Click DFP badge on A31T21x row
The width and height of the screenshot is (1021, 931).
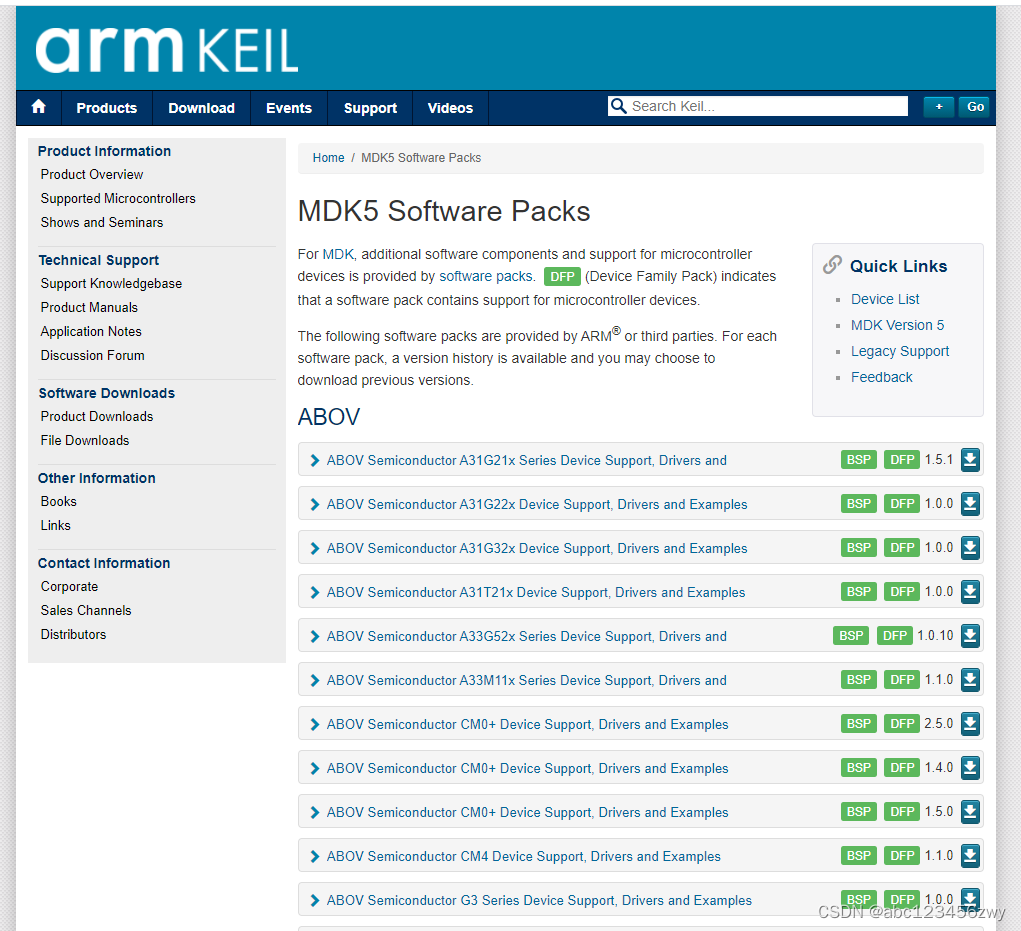point(902,592)
